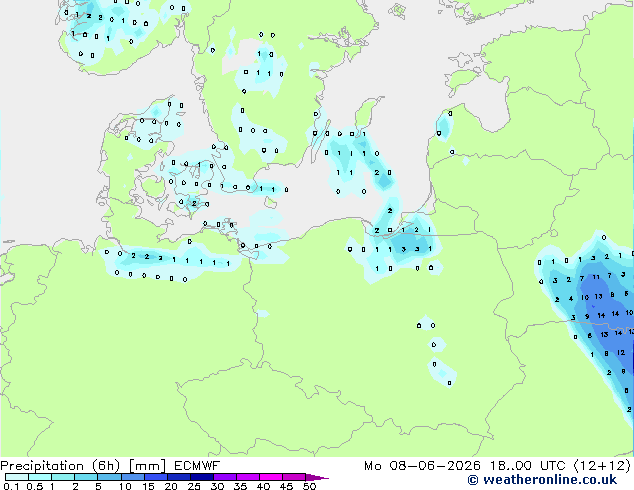Click the legend value '0.5'
This screenshot has height=490, width=634.
35,486
